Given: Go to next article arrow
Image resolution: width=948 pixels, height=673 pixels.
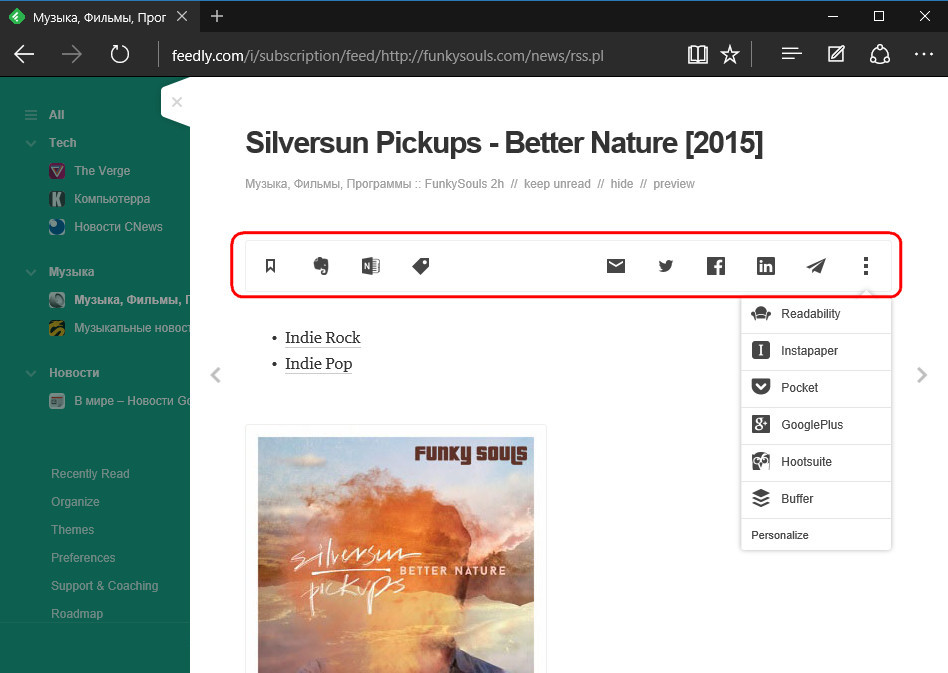Looking at the screenshot, I should pos(921,375).
